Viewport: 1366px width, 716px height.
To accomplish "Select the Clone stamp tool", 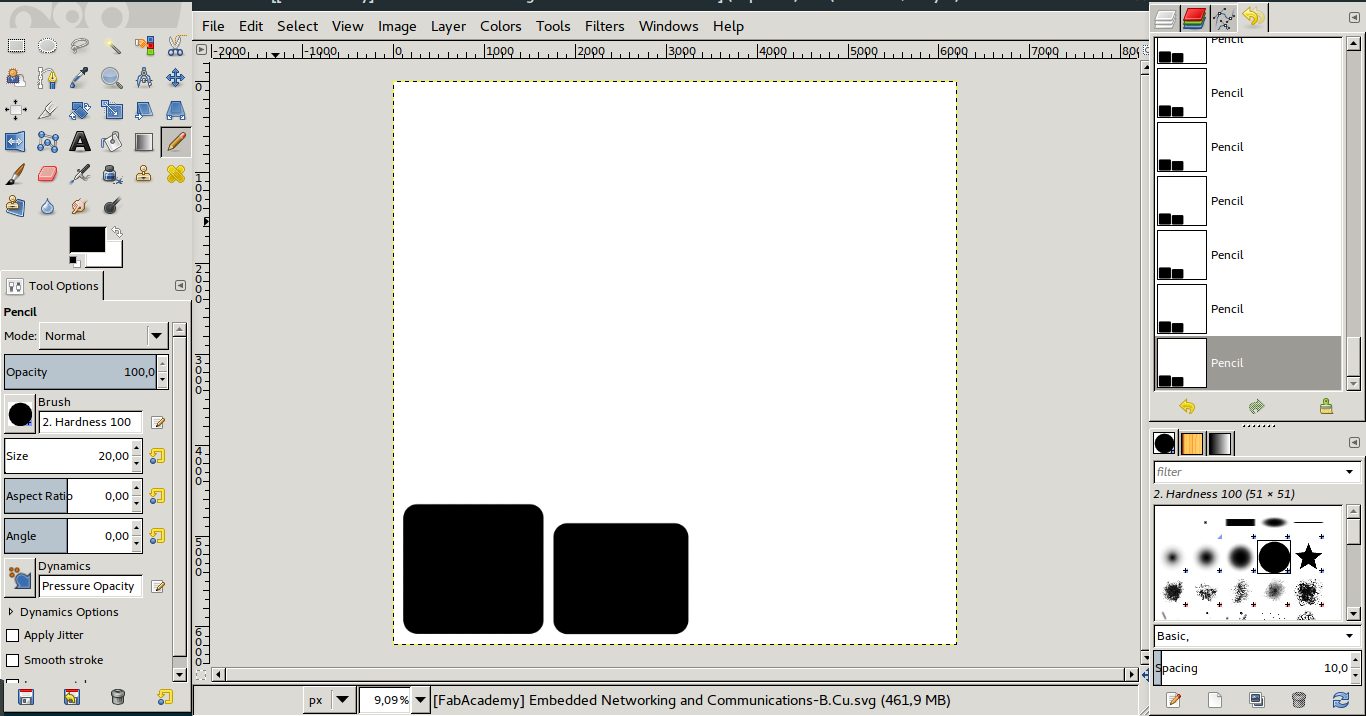I will (144, 174).
